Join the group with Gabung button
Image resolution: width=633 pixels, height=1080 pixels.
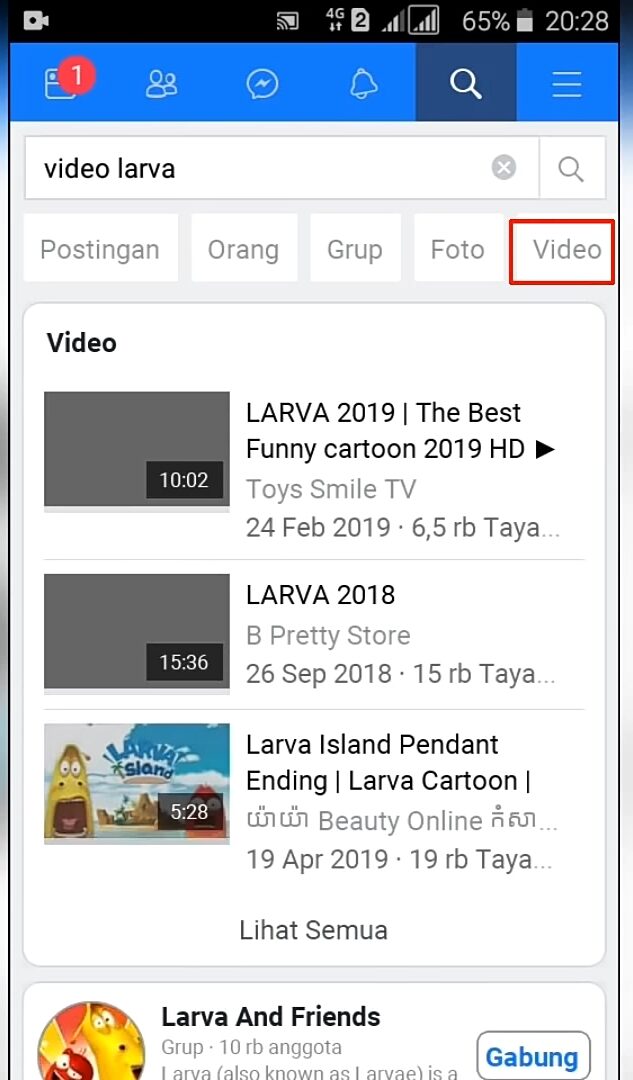pos(533,1056)
